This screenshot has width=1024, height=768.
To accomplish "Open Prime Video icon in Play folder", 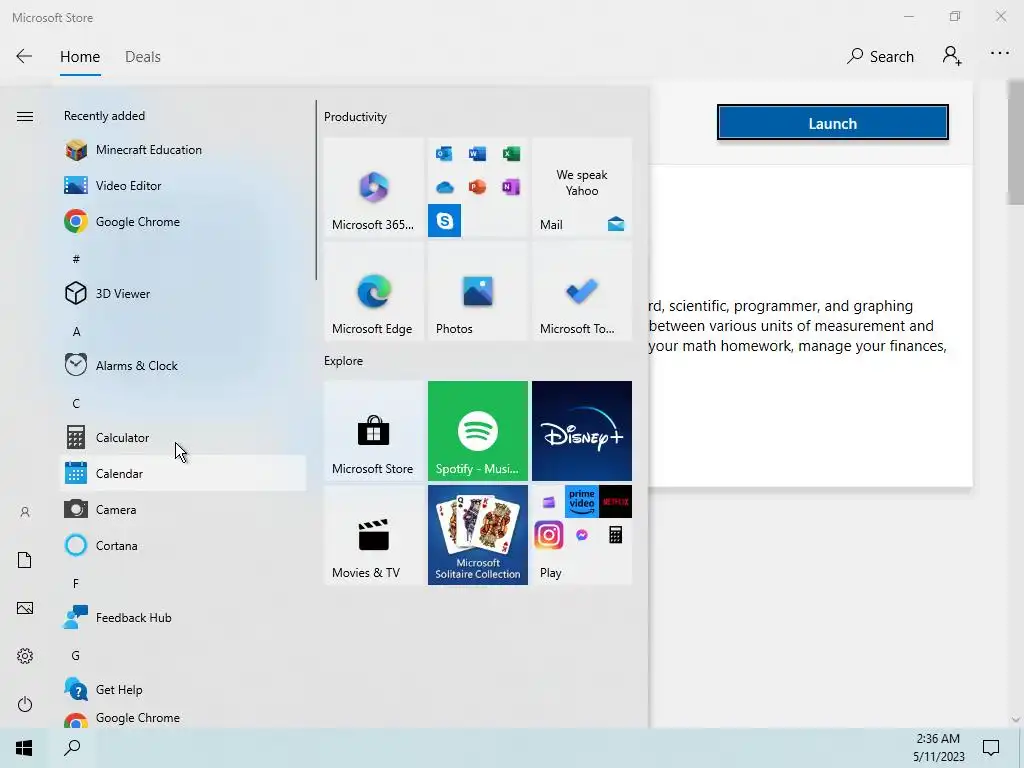I will pyautogui.click(x=582, y=502).
